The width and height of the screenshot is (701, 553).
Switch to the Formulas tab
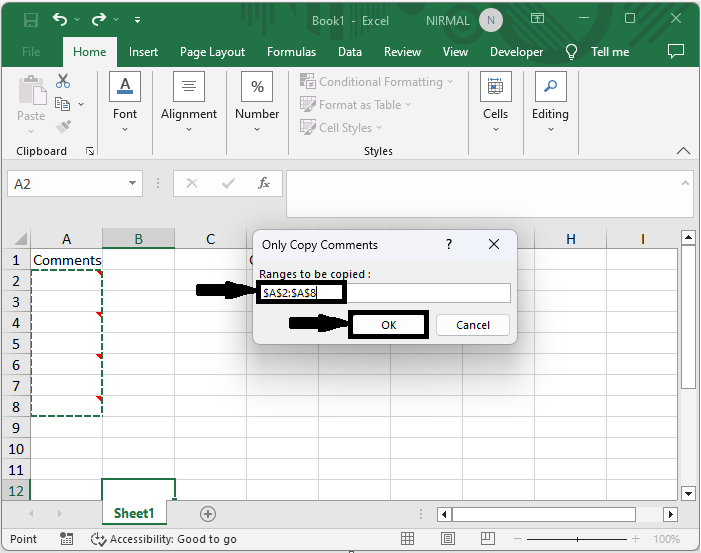coord(291,52)
